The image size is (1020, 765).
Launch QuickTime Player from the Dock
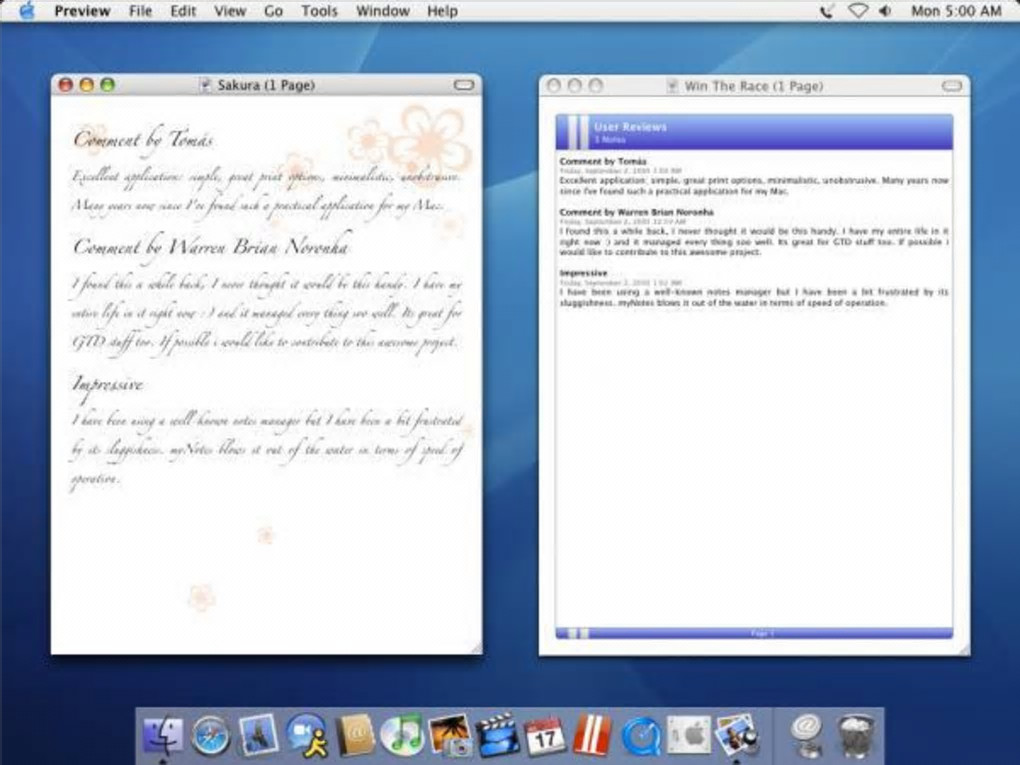pos(641,736)
